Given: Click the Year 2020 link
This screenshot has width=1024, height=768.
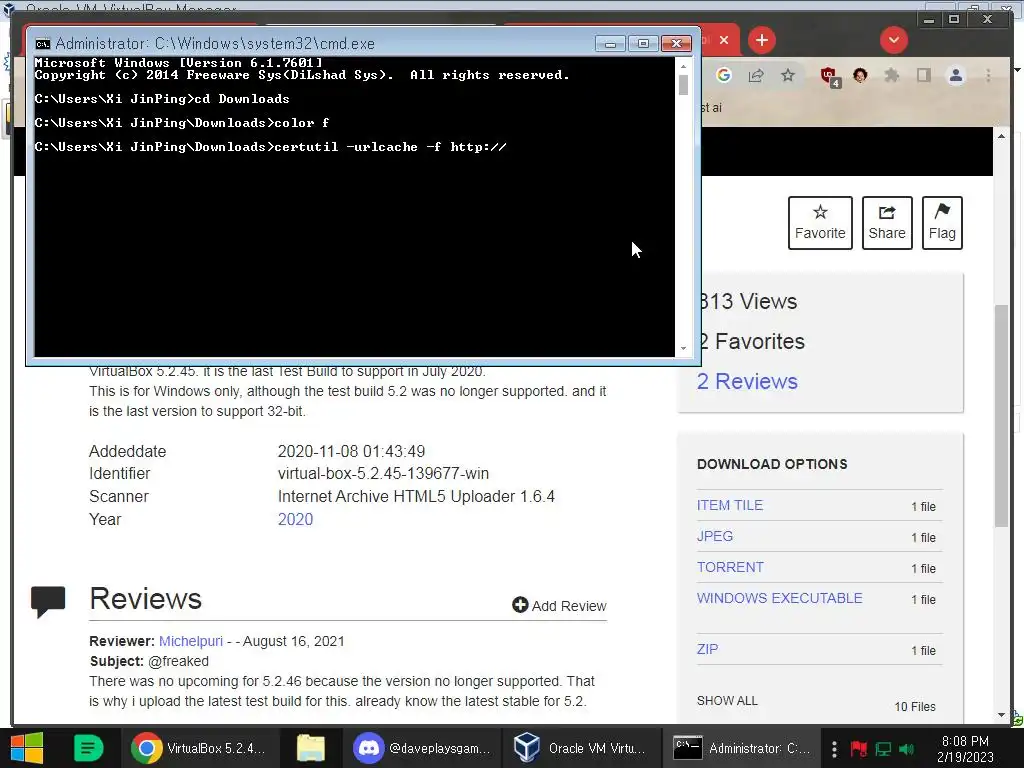Looking at the screenshot, I should click(x=295, y=519).
